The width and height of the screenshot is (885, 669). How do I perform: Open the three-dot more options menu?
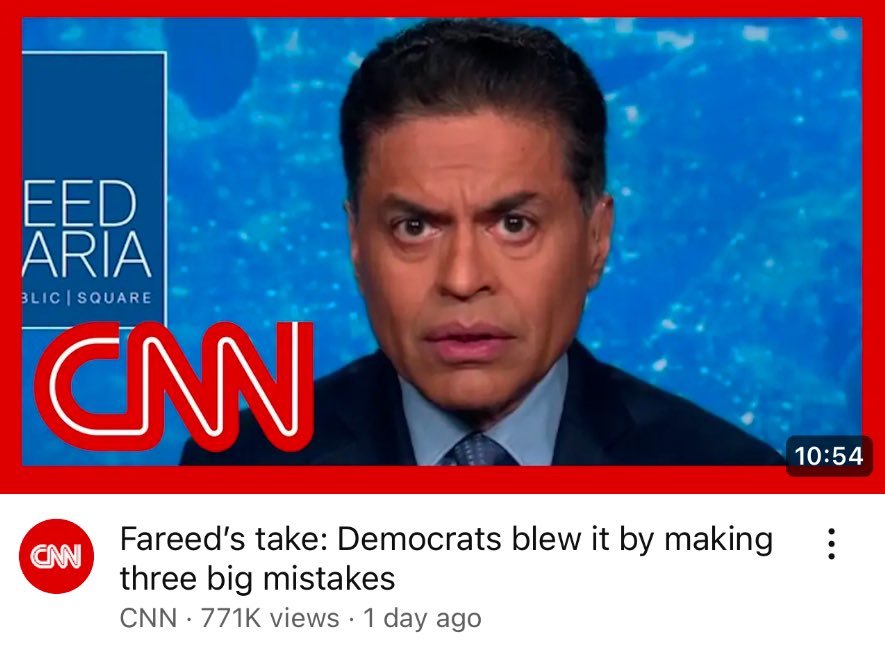[831, 544]
